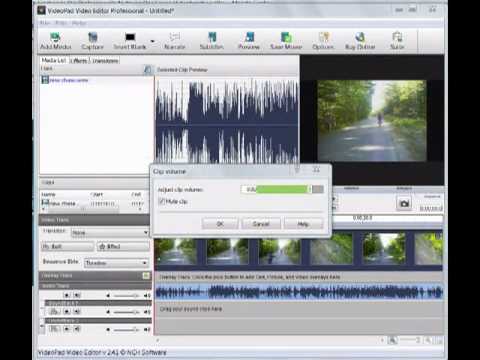Click the Name column header in clip list

tap(49, 194)
